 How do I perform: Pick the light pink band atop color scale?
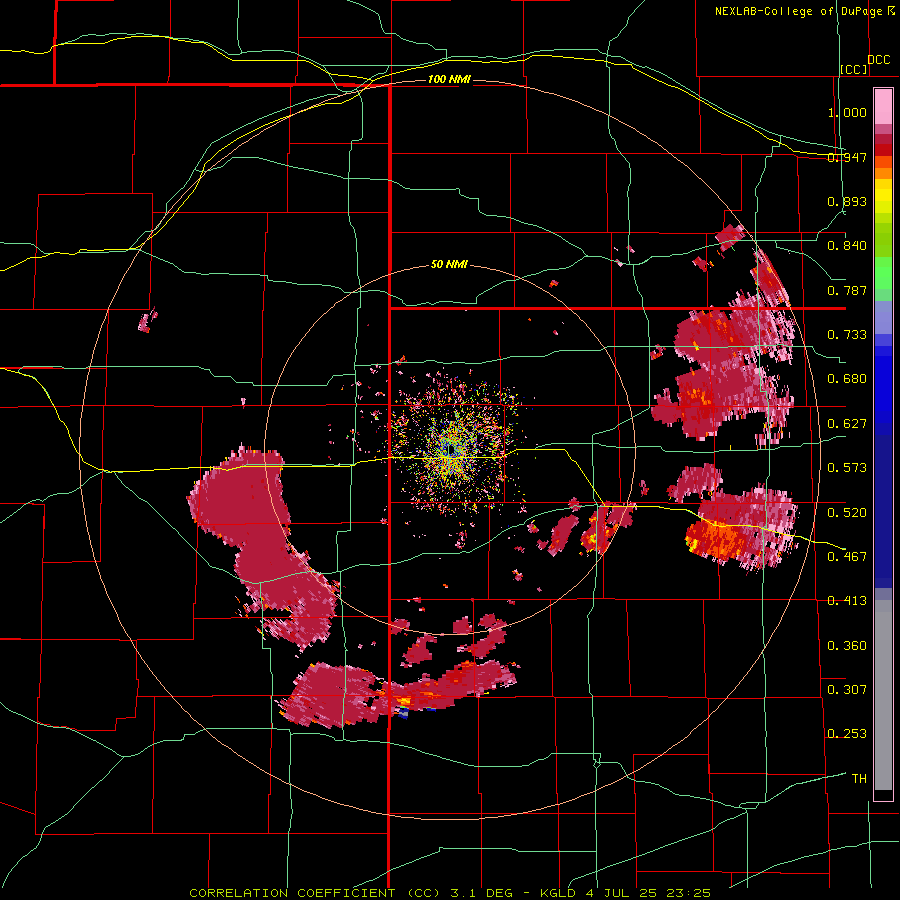[x=883, y=106]
